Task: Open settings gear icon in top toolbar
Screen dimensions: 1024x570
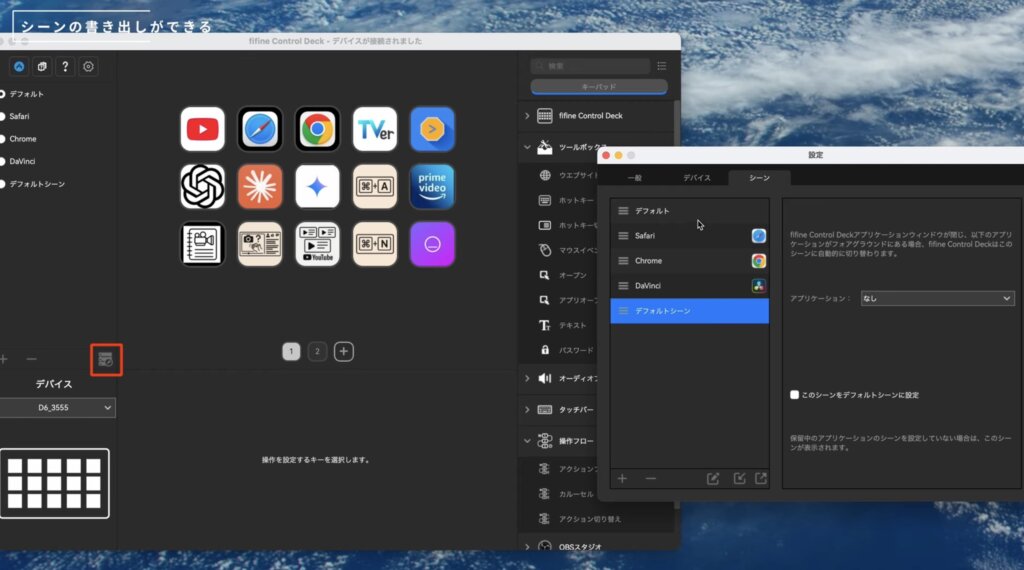Action: pos(88,67)
